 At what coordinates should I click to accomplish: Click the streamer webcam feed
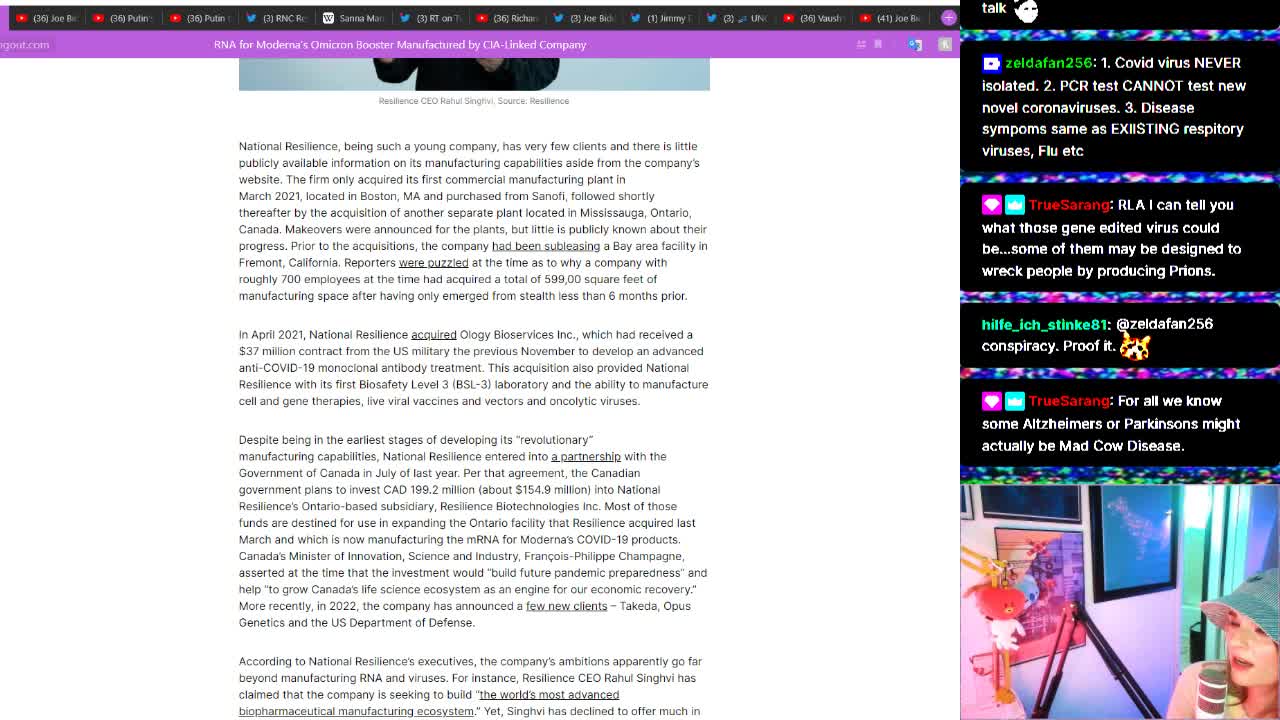[x=1120, y=602]
